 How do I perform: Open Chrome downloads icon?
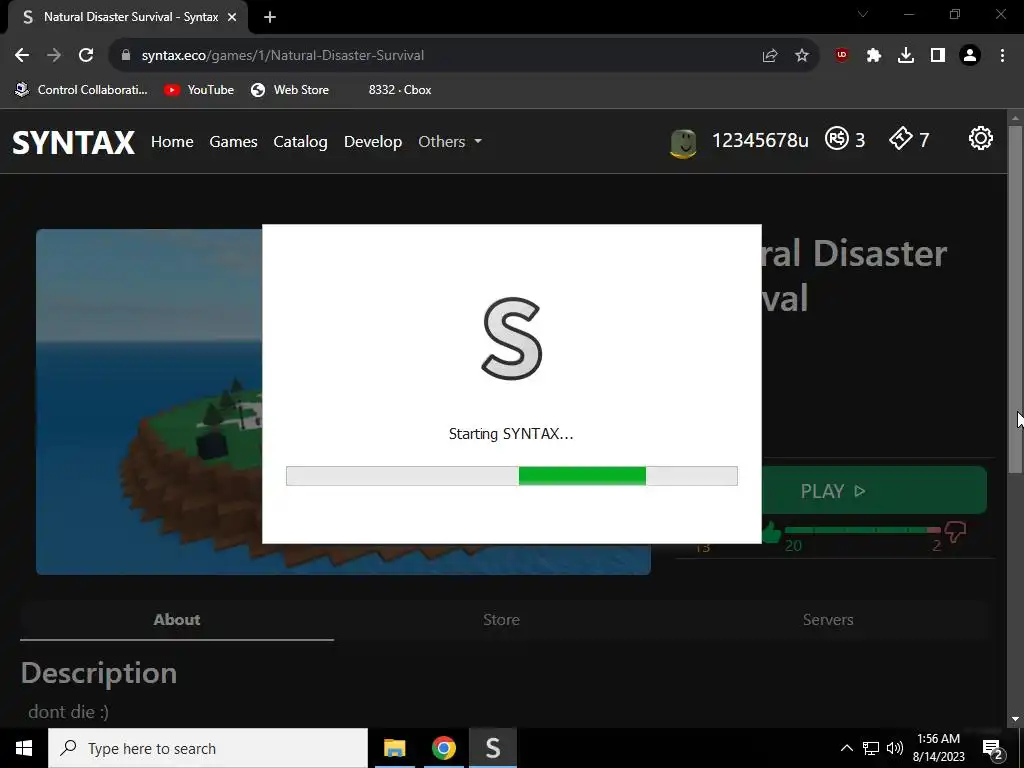906,56
